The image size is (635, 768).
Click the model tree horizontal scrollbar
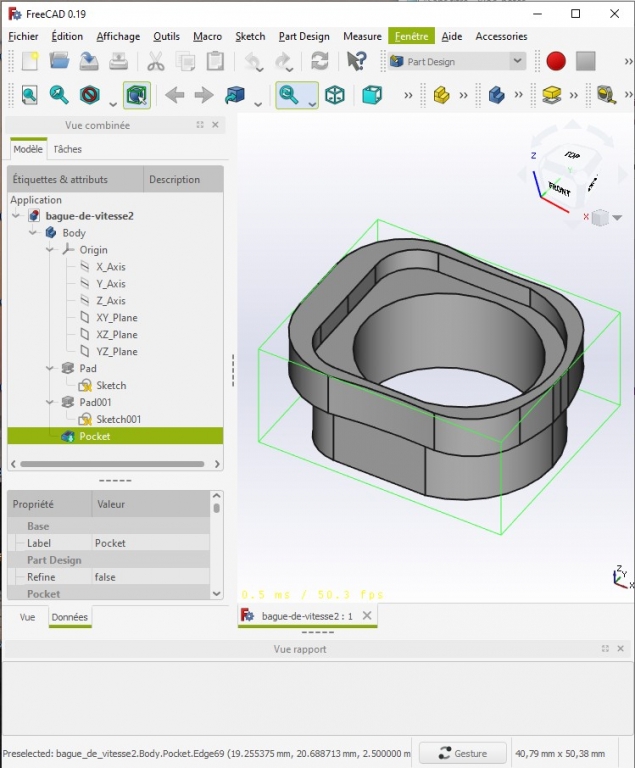112,464
